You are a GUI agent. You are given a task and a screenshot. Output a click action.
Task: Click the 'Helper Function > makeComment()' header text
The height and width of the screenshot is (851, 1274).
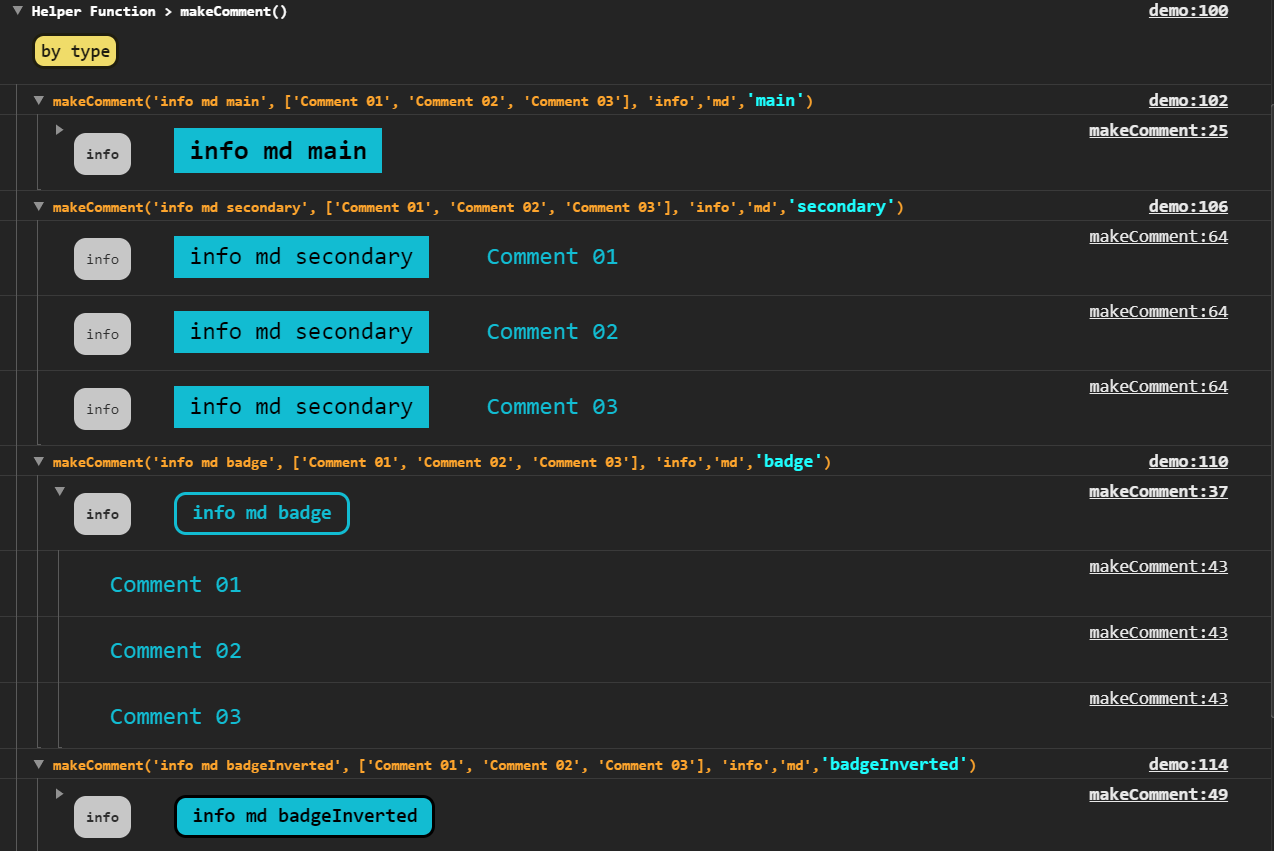160,12
